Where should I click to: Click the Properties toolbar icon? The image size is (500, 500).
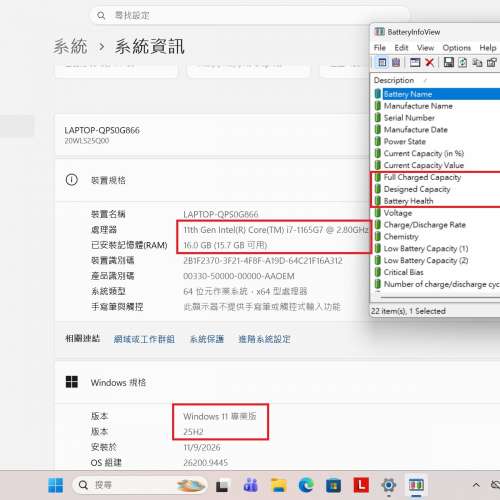(492, 62)
